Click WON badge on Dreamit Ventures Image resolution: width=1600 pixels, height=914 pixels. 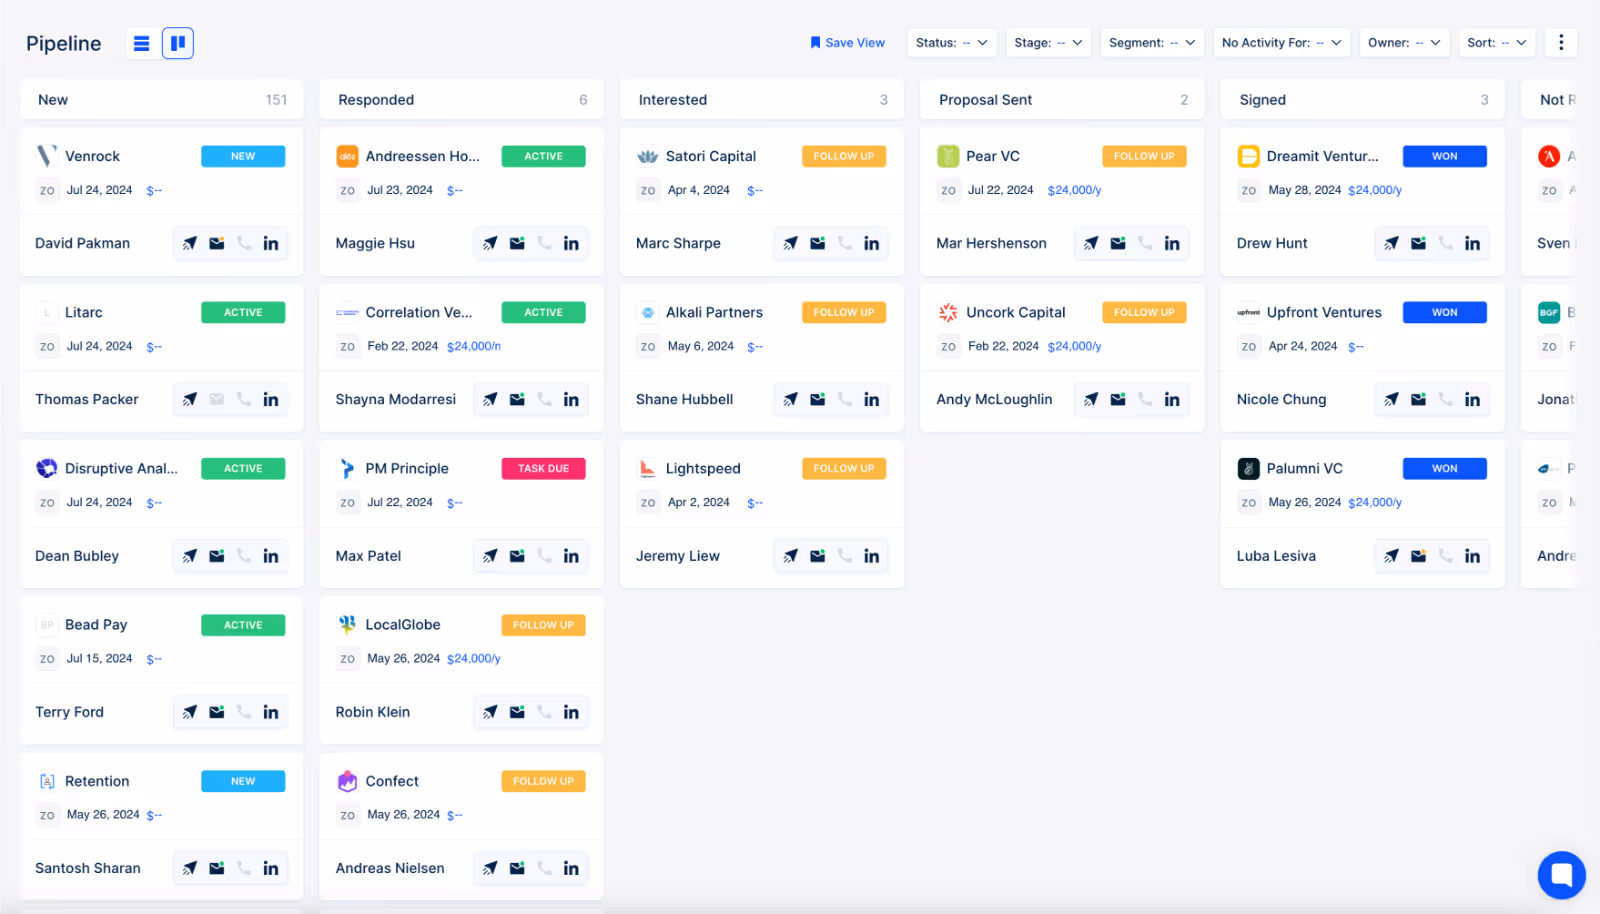coord(1444,156)
